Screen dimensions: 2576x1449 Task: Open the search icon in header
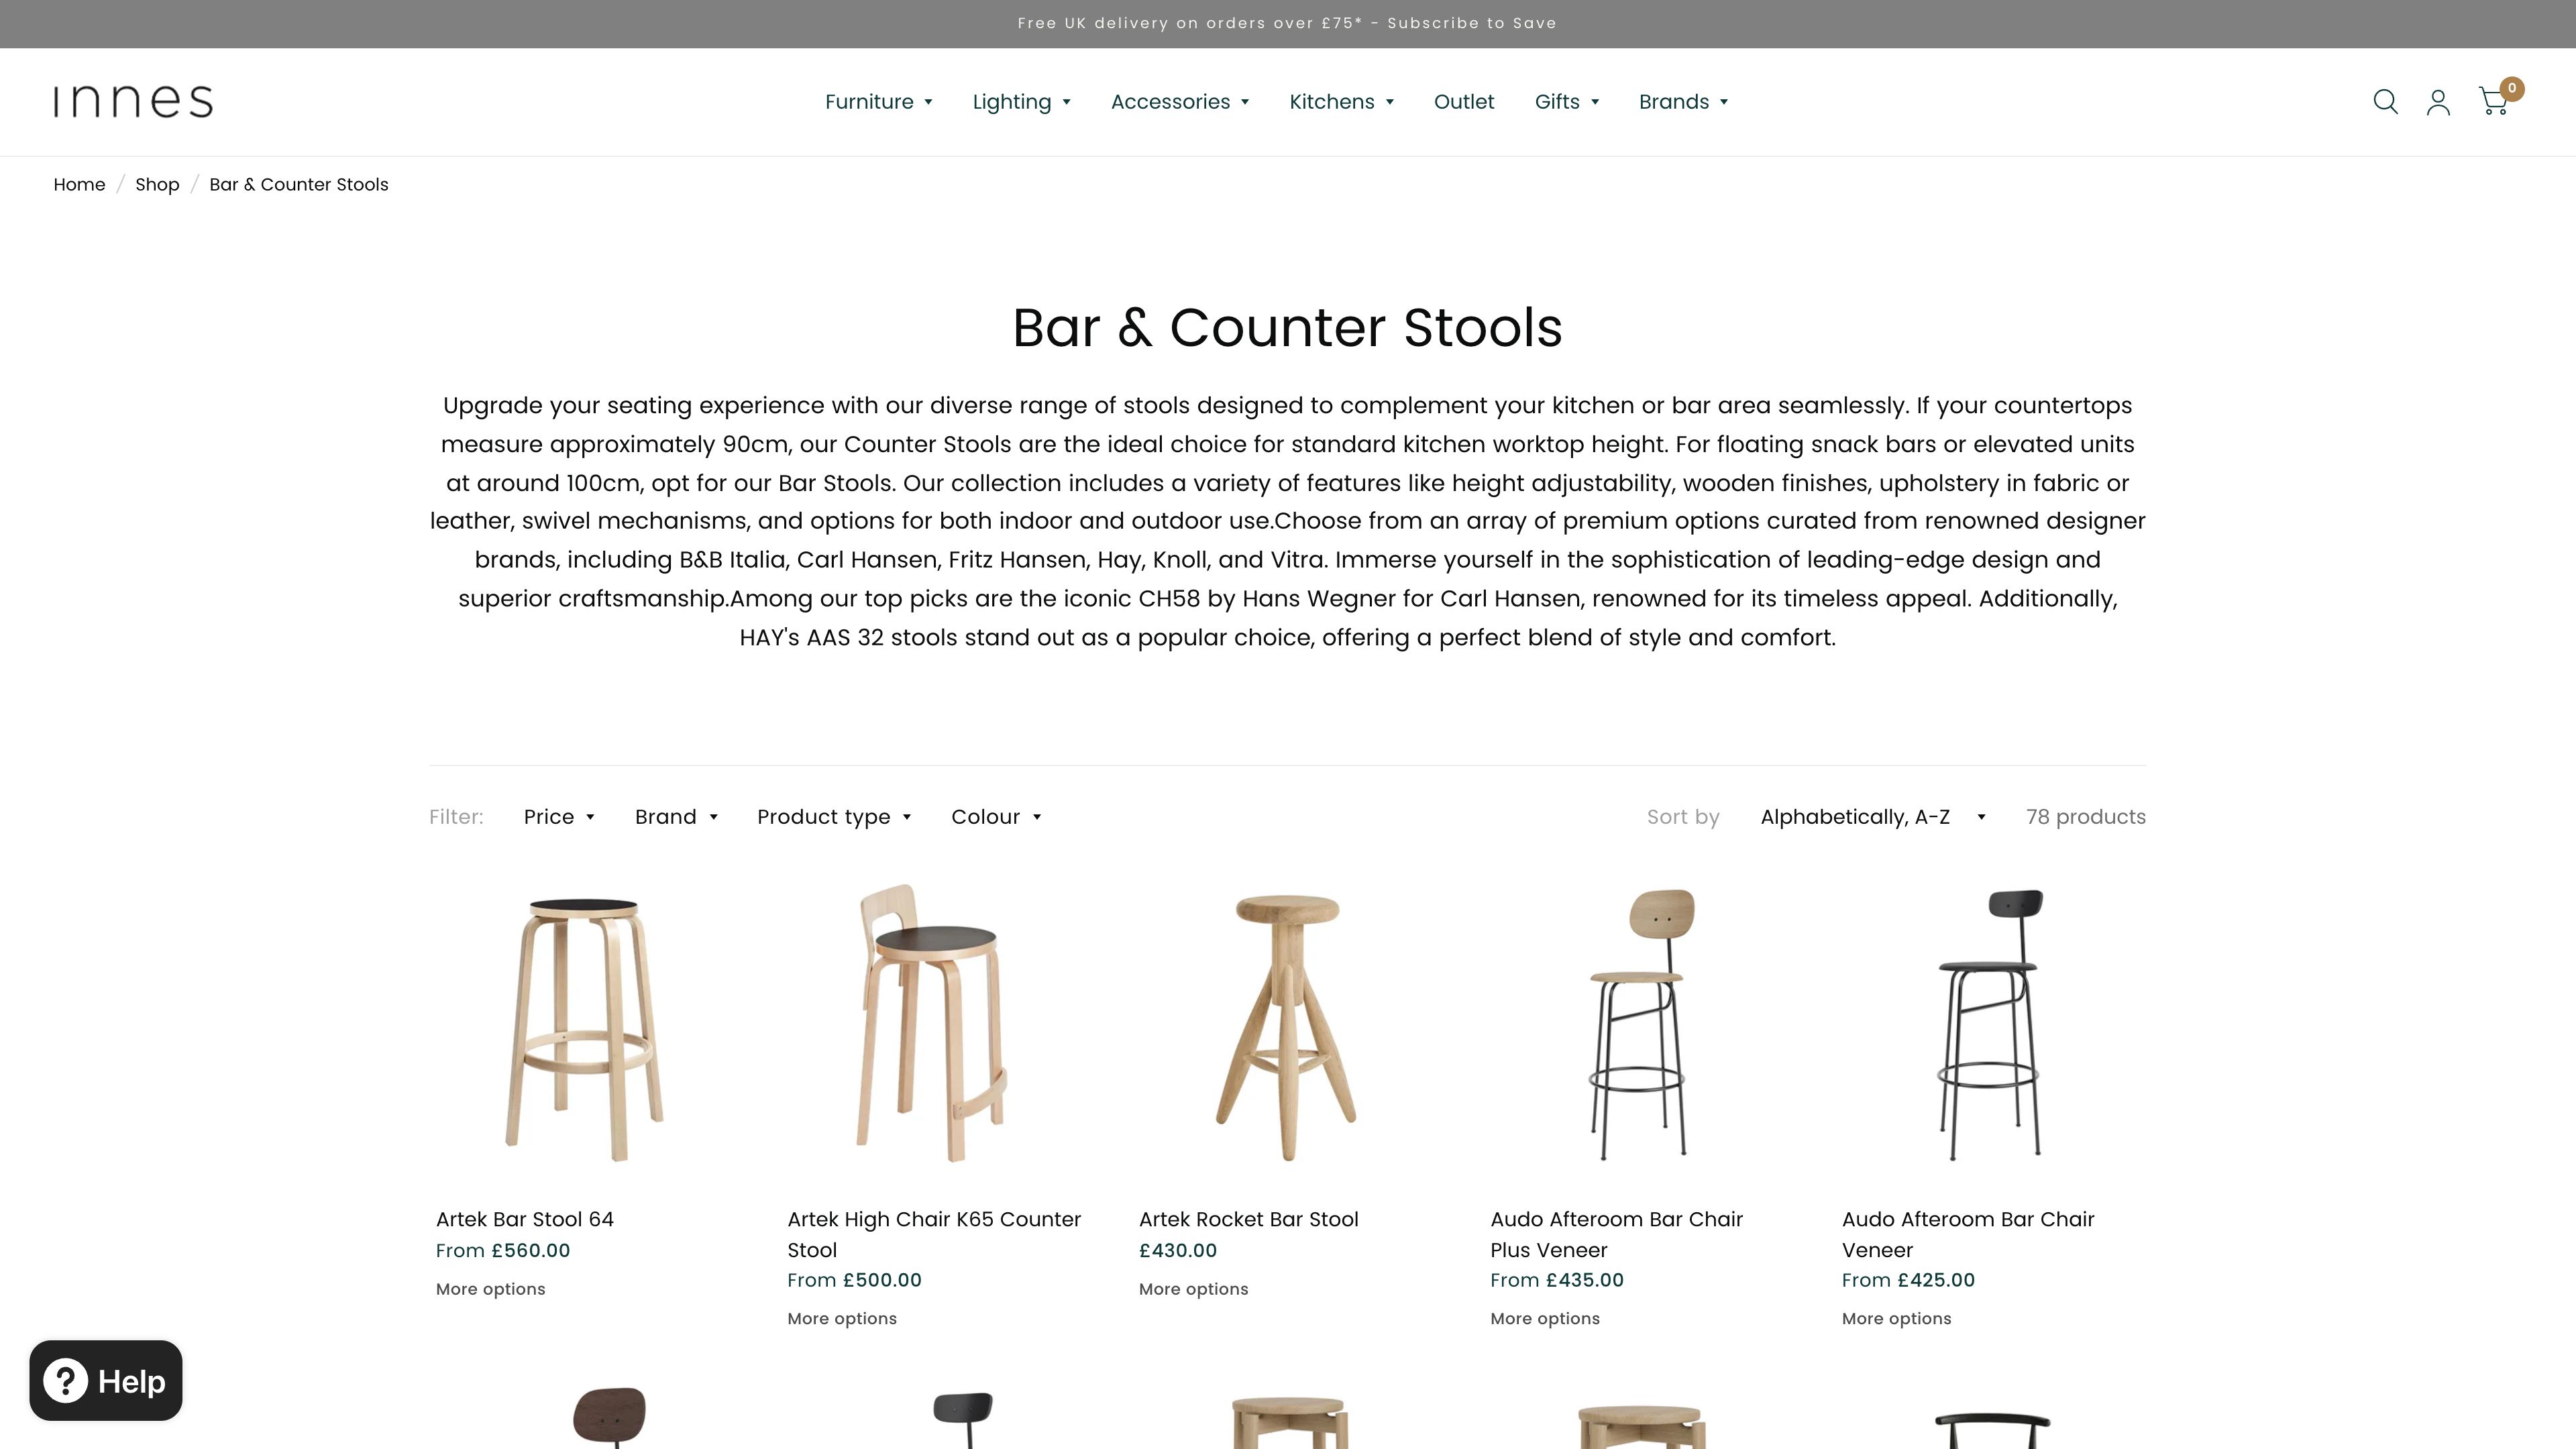(2385, 102)
